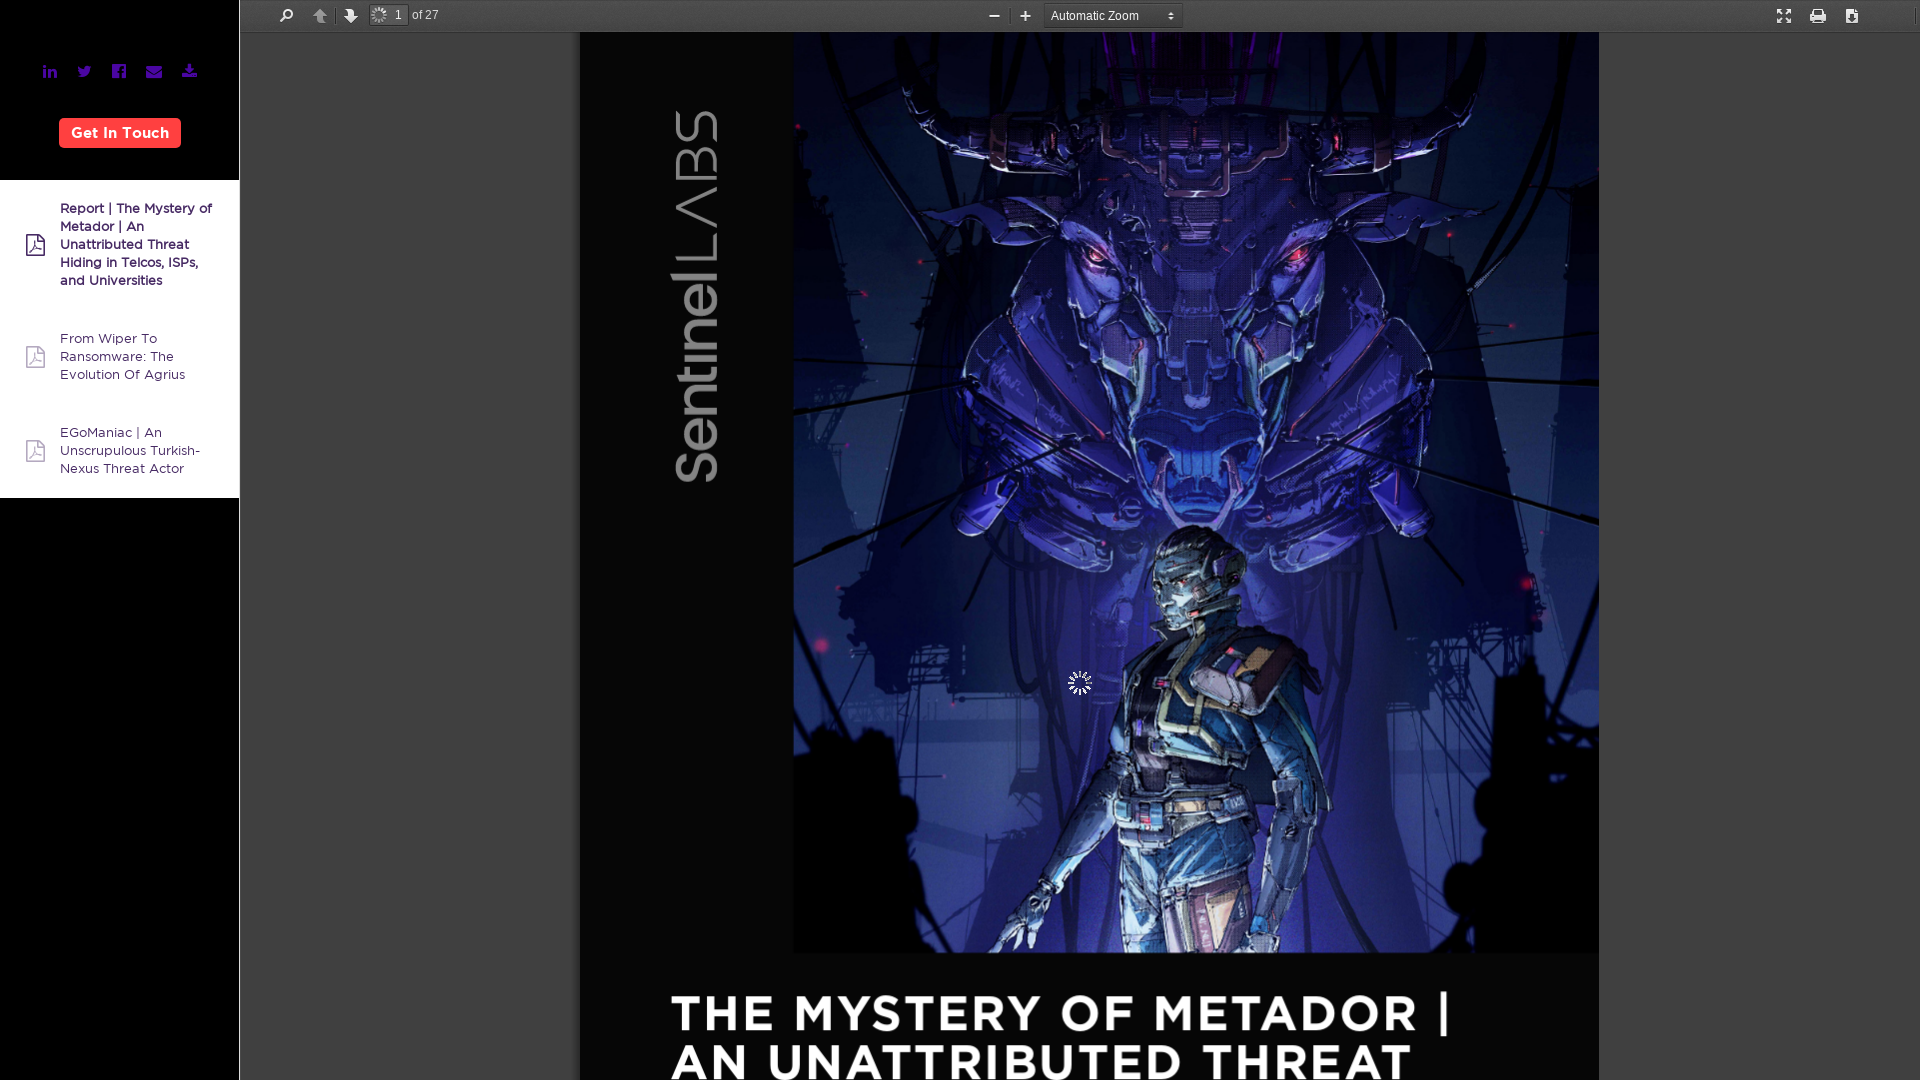Open SentinelLabs' LinkedIn page
This screenshot has width=1920, height=1080.
pos(49,71)
